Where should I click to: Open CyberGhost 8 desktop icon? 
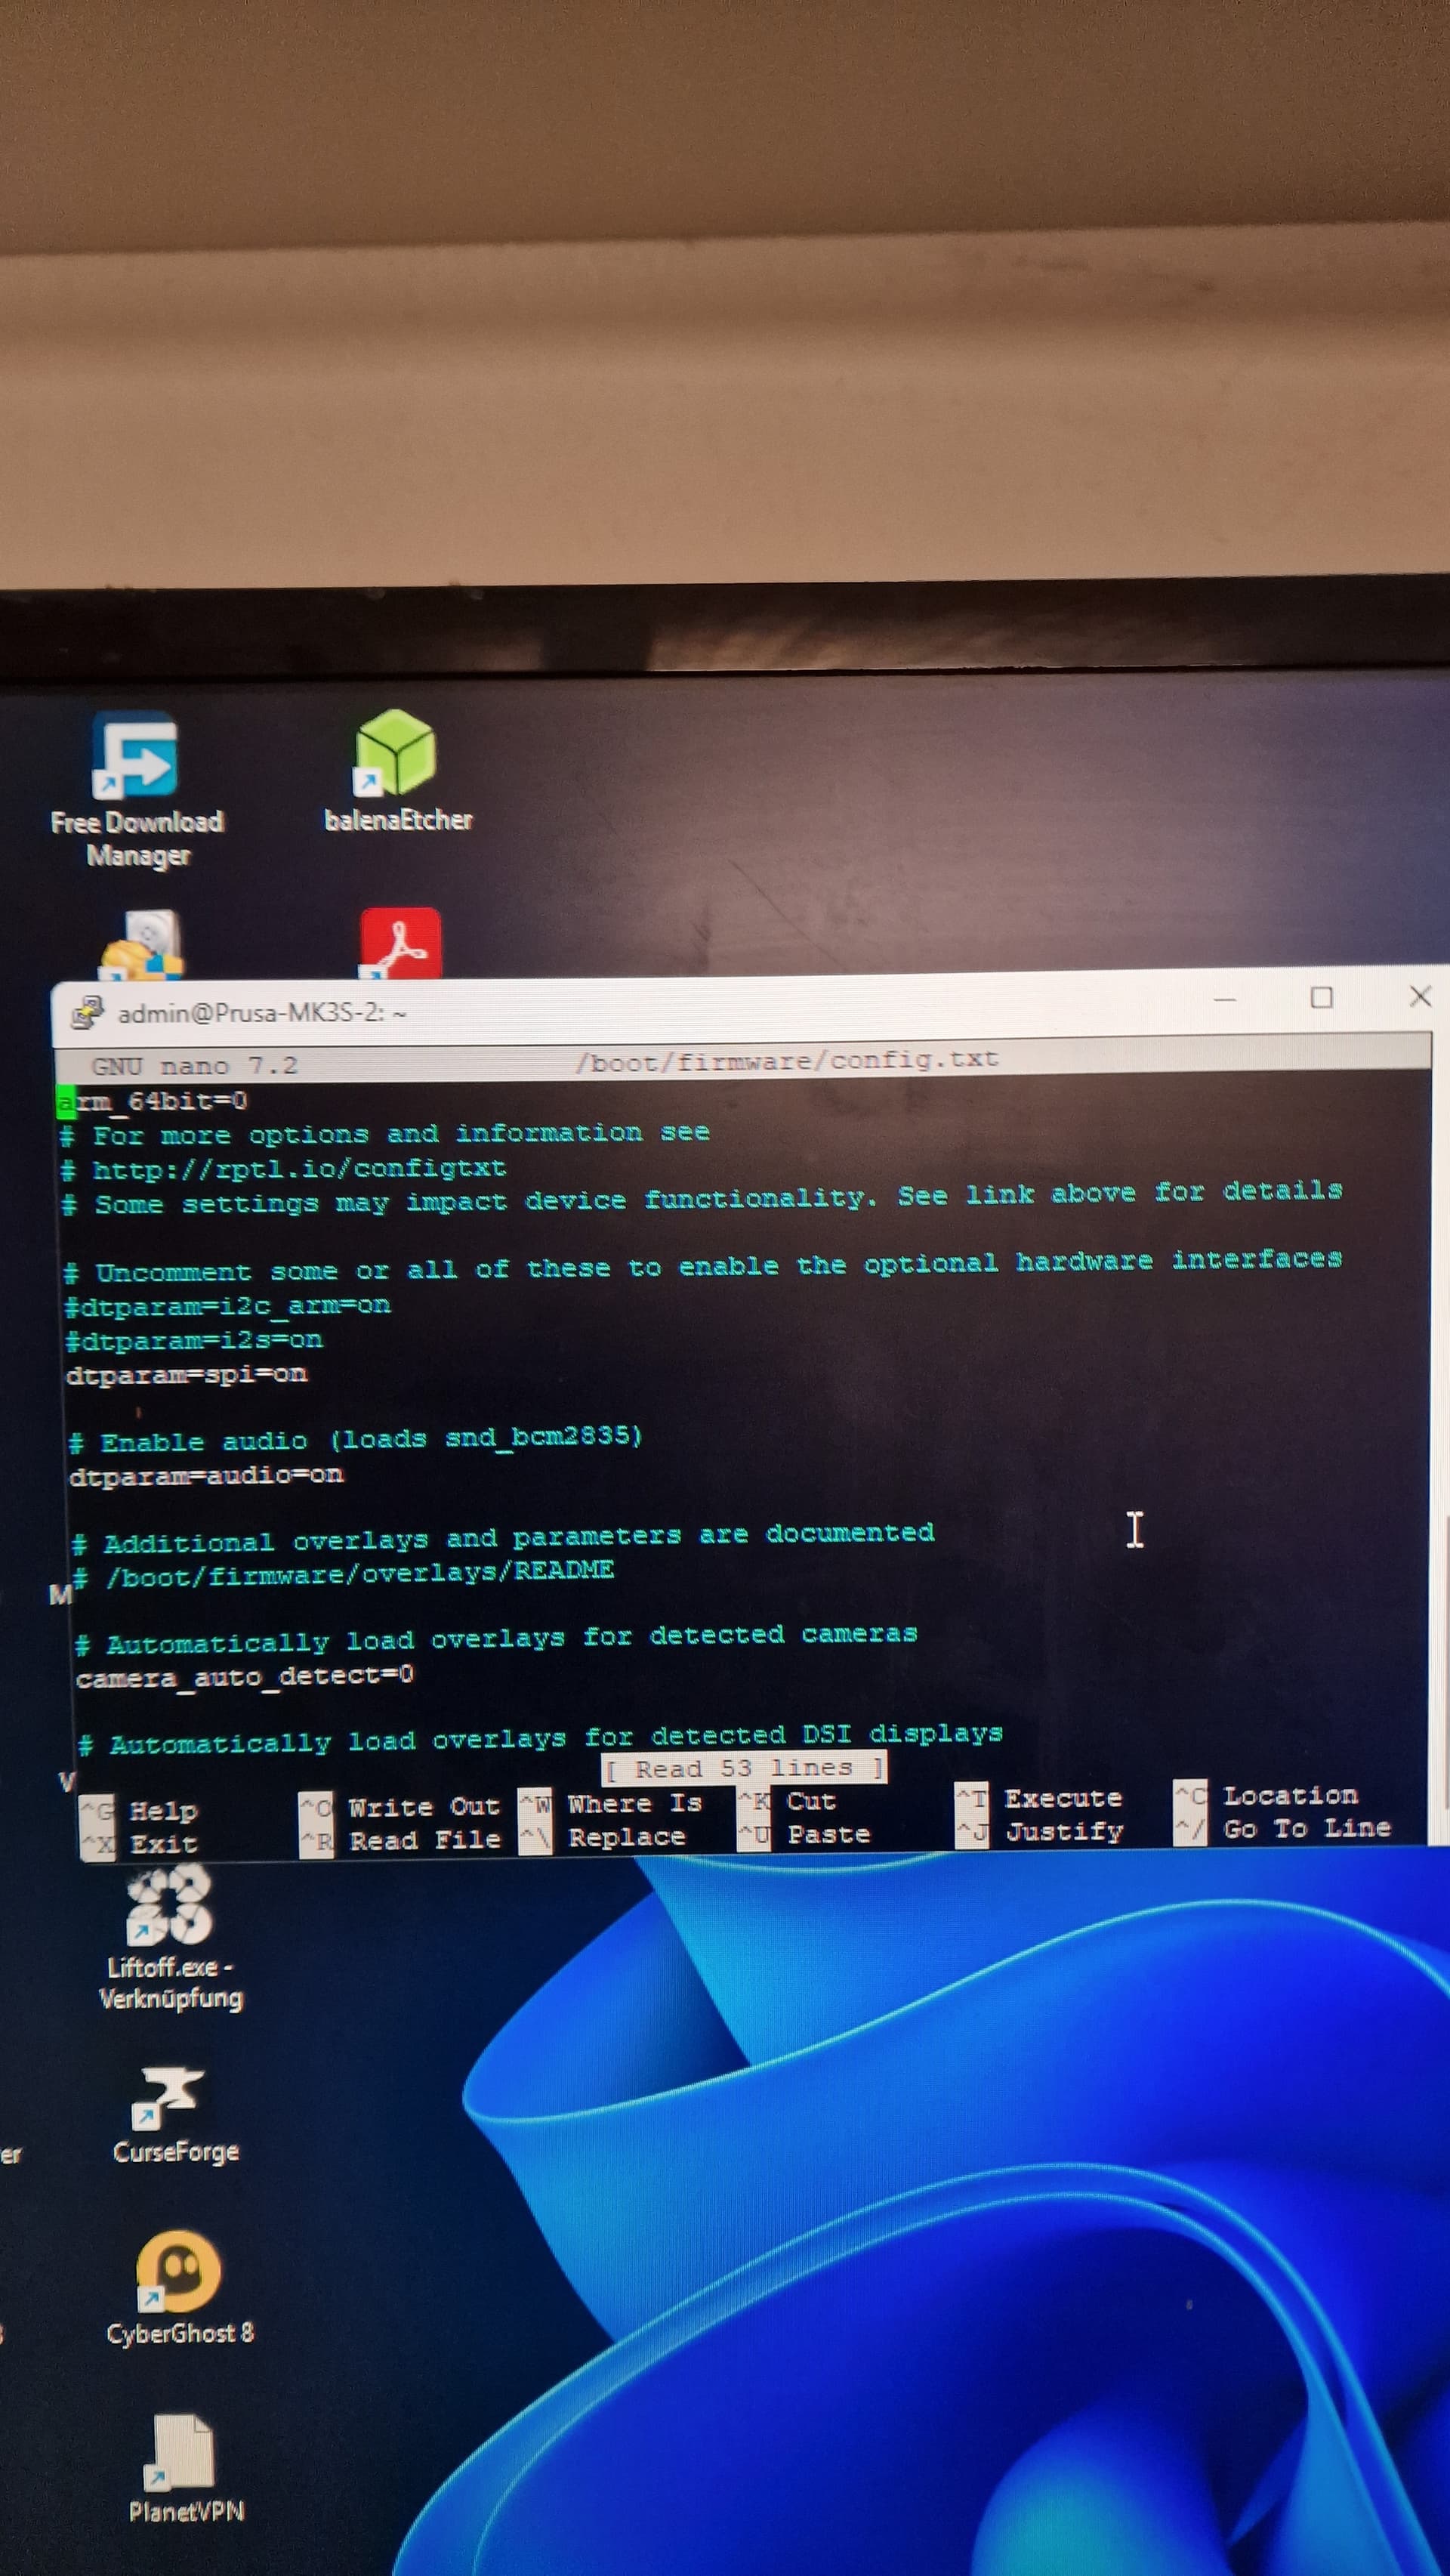coord(178,2272)
